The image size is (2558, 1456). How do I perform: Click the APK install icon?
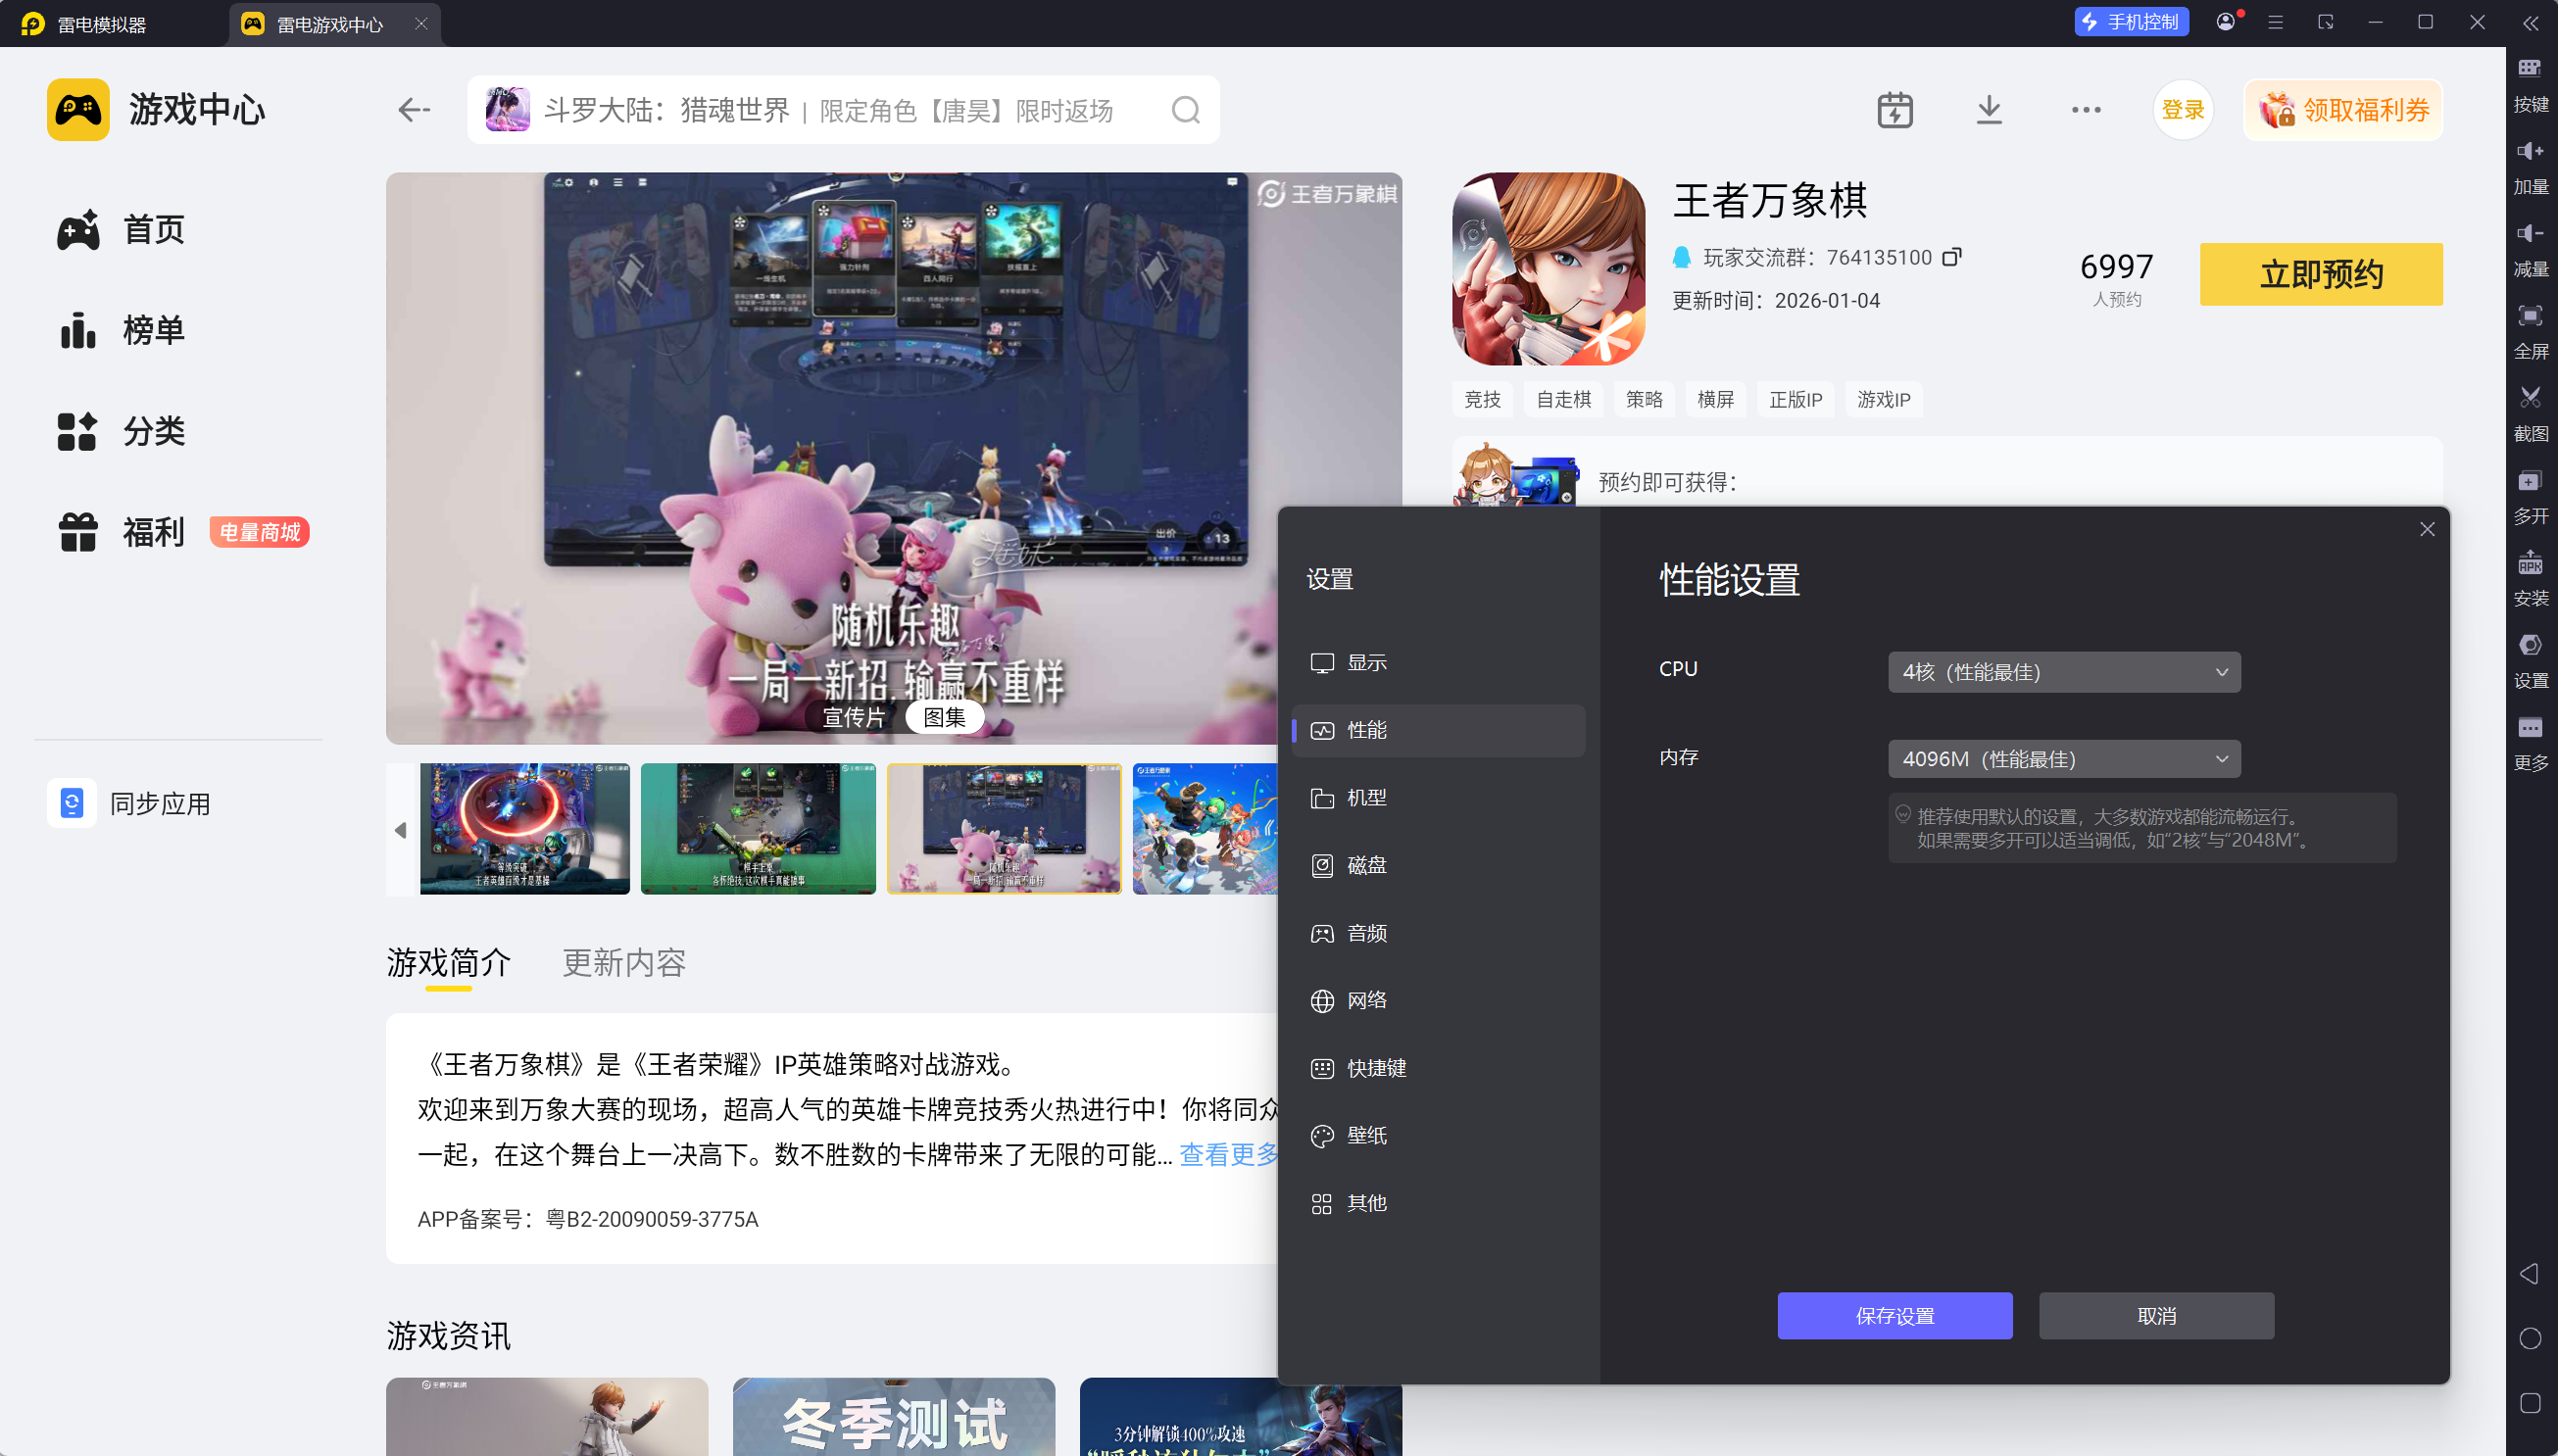[2530, 563]
